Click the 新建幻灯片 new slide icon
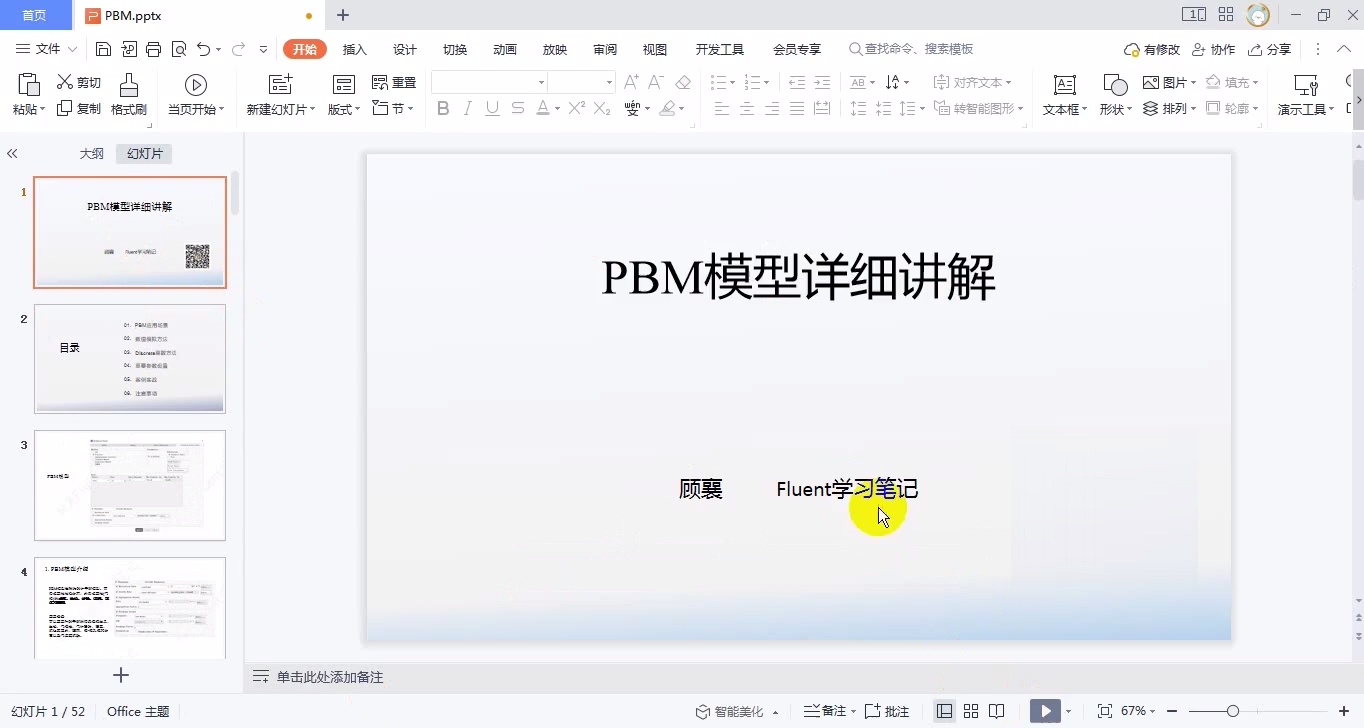1364x728 pixels. coord(279,85)
